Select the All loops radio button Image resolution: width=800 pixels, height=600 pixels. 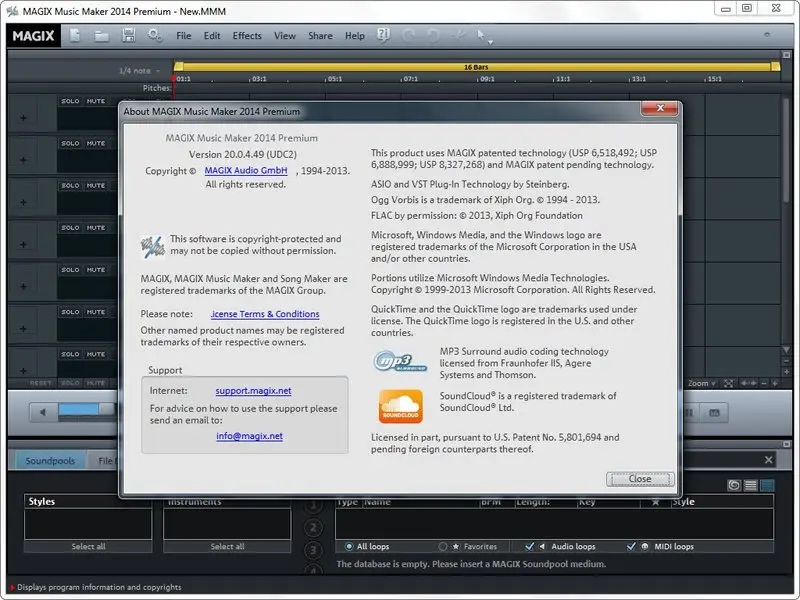point(349,546)
